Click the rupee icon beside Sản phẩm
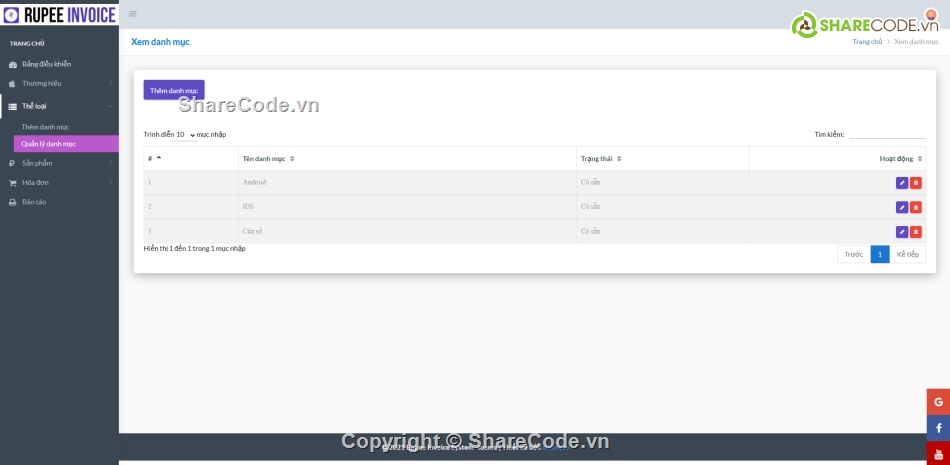 12,163
